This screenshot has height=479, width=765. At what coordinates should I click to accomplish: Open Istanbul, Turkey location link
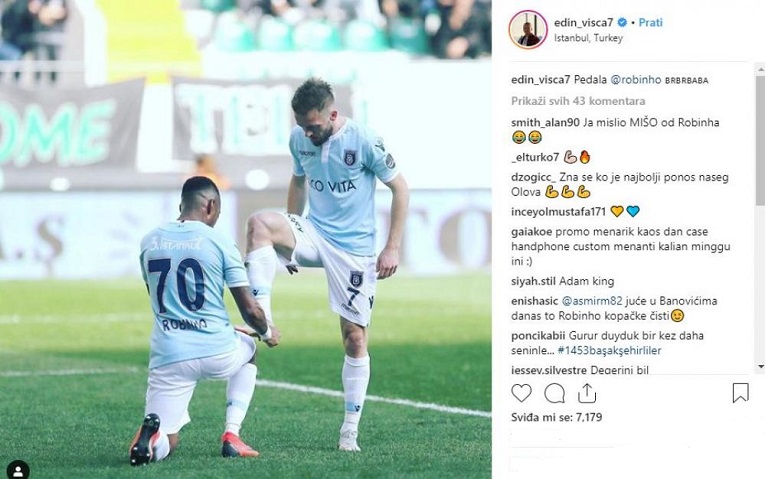tap(588, 38)
